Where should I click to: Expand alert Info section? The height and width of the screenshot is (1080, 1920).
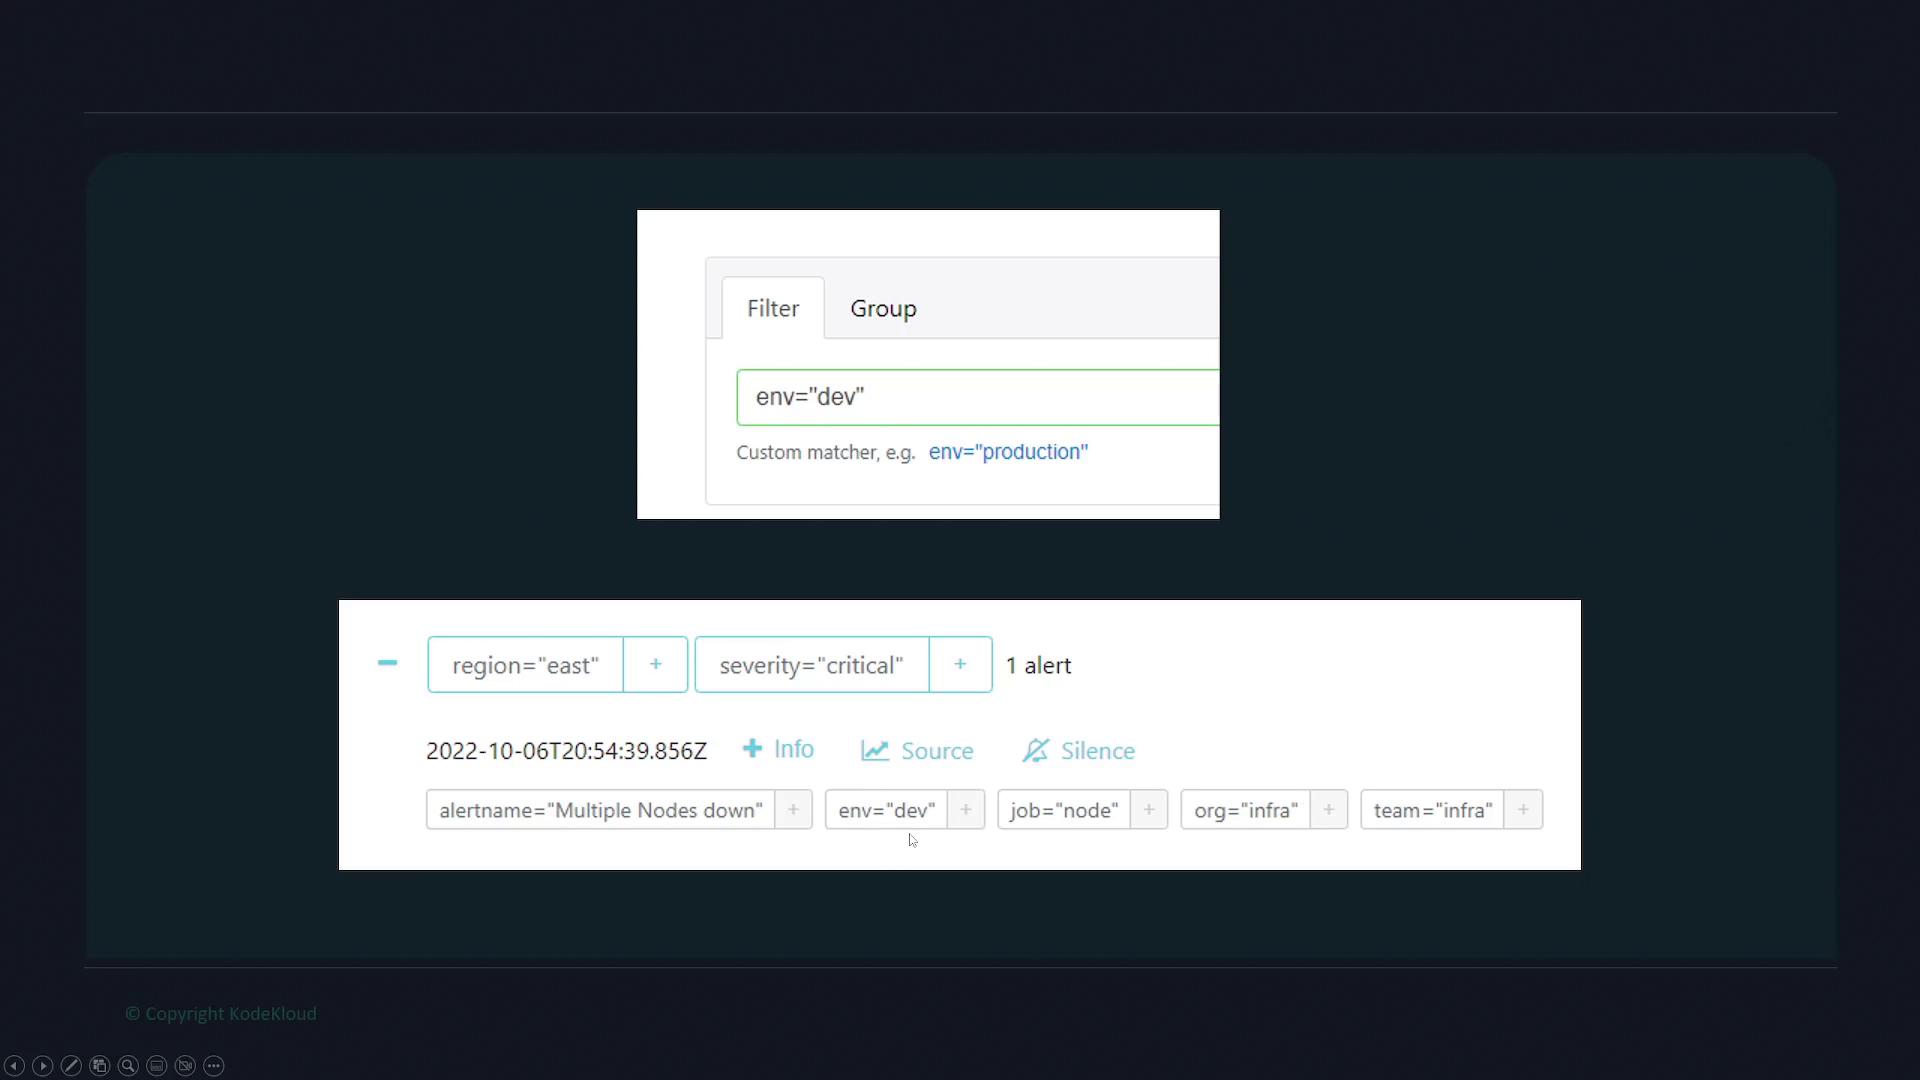(x=778, y=749)
